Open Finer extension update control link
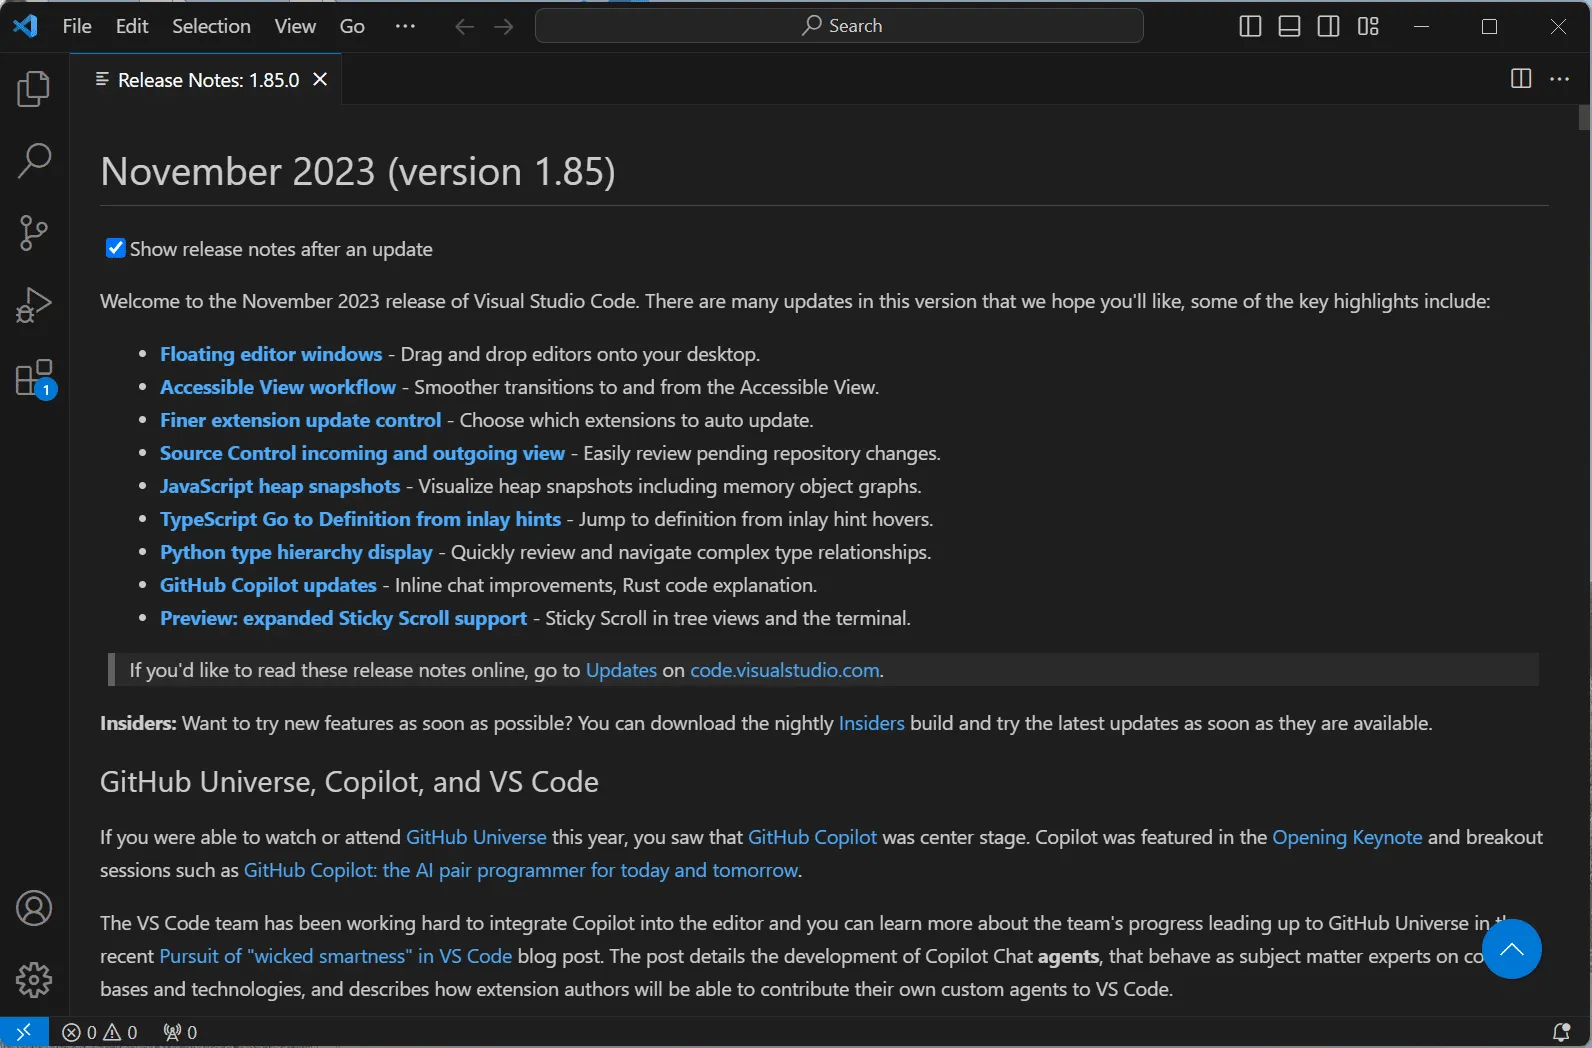The width and height of the screenshot is (1592, 1048). point(300,420)
